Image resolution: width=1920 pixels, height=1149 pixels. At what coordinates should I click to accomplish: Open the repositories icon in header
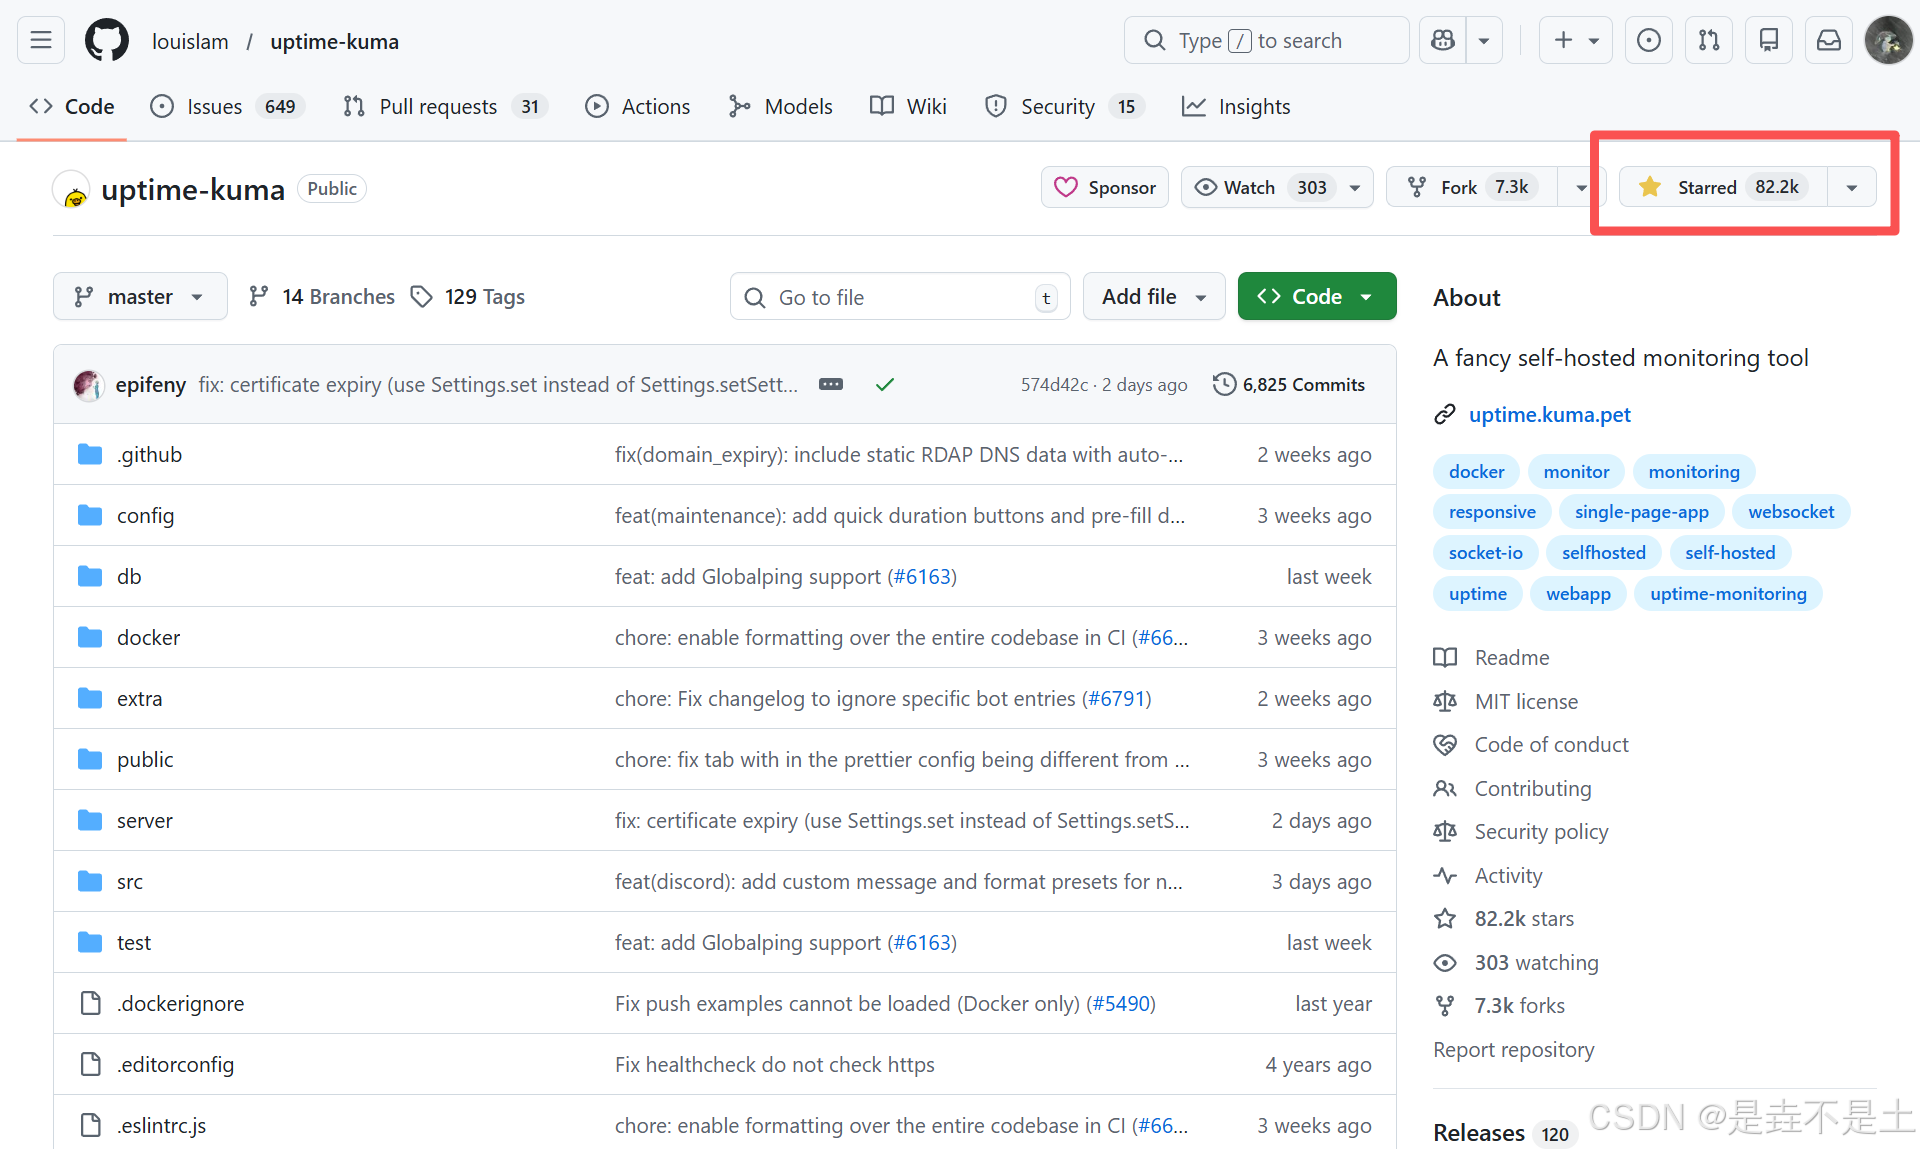pos(1769,41)
